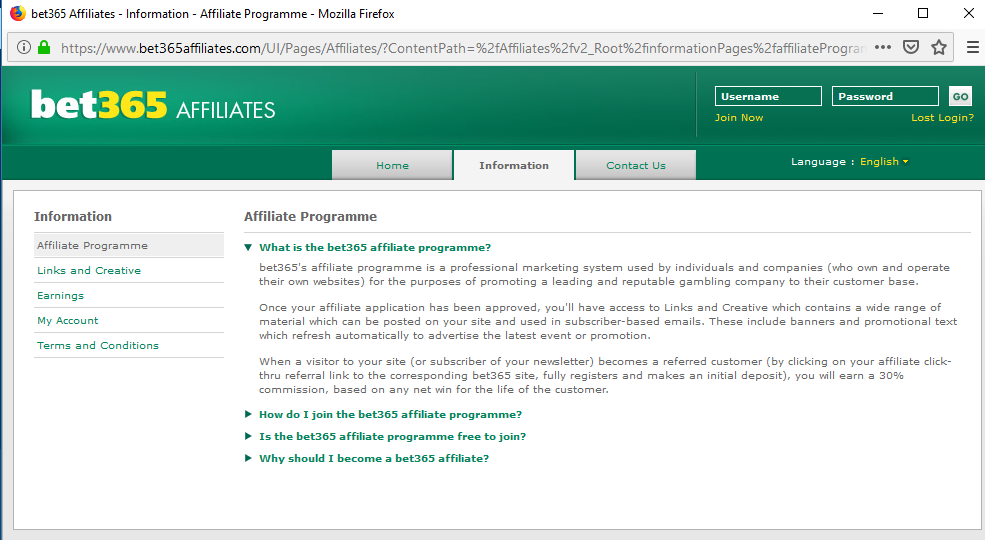This screenshot has width=985, height=540.
Task: Click 'Why should I become a bet365 affiliate?'
Action: coord(374,458)
